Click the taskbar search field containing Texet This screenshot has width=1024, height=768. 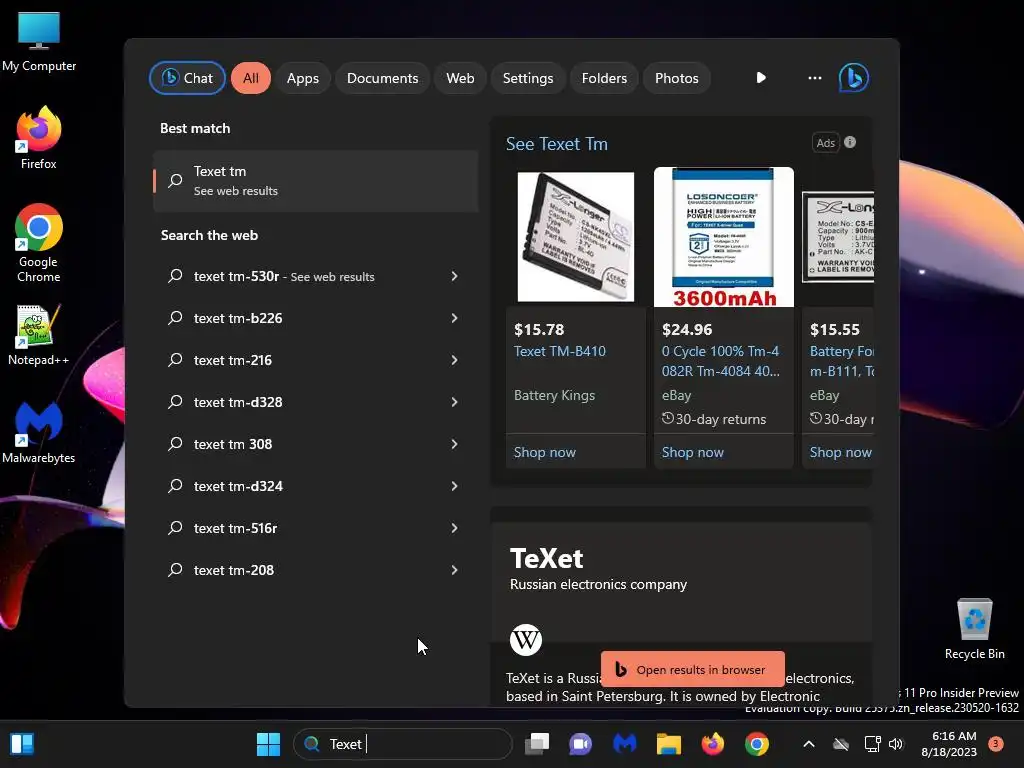click(403, 744)
